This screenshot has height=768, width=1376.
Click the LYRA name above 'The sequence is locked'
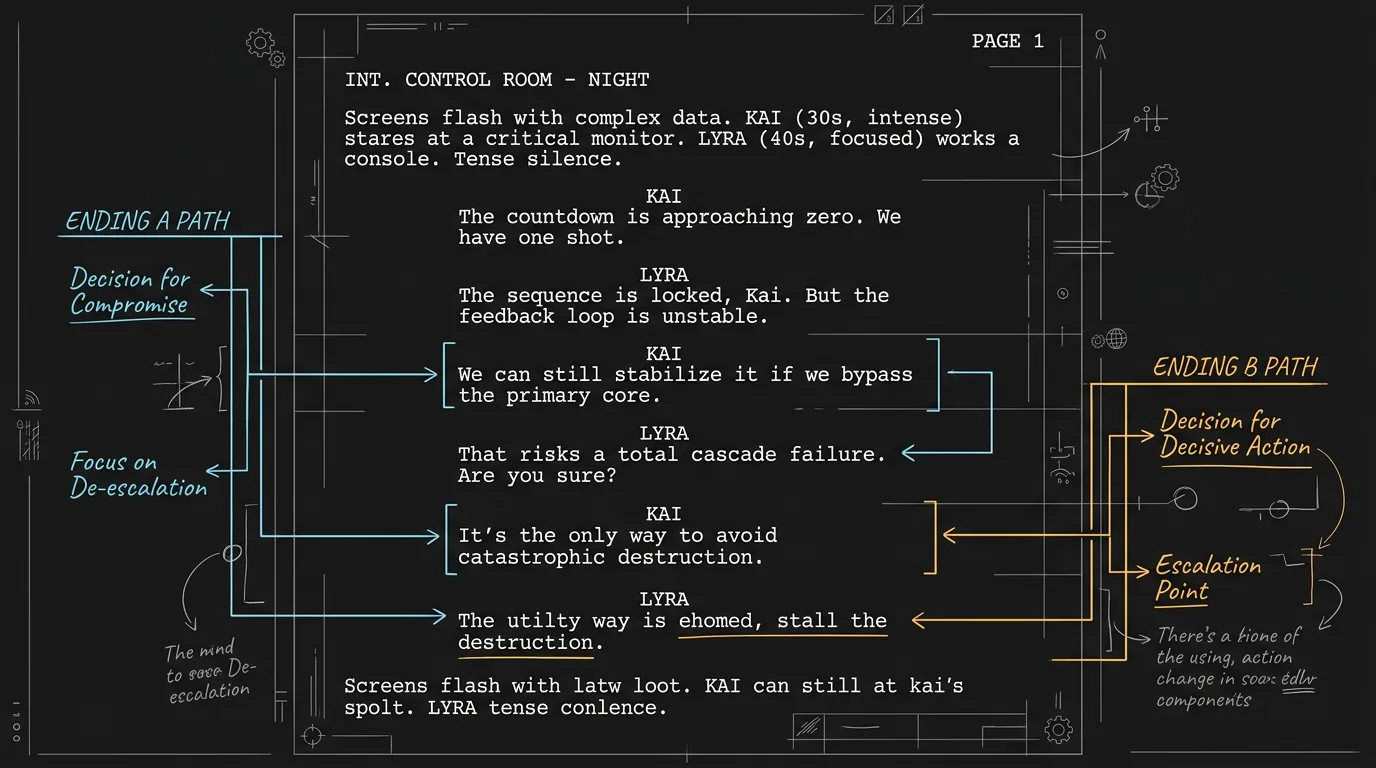664,274
